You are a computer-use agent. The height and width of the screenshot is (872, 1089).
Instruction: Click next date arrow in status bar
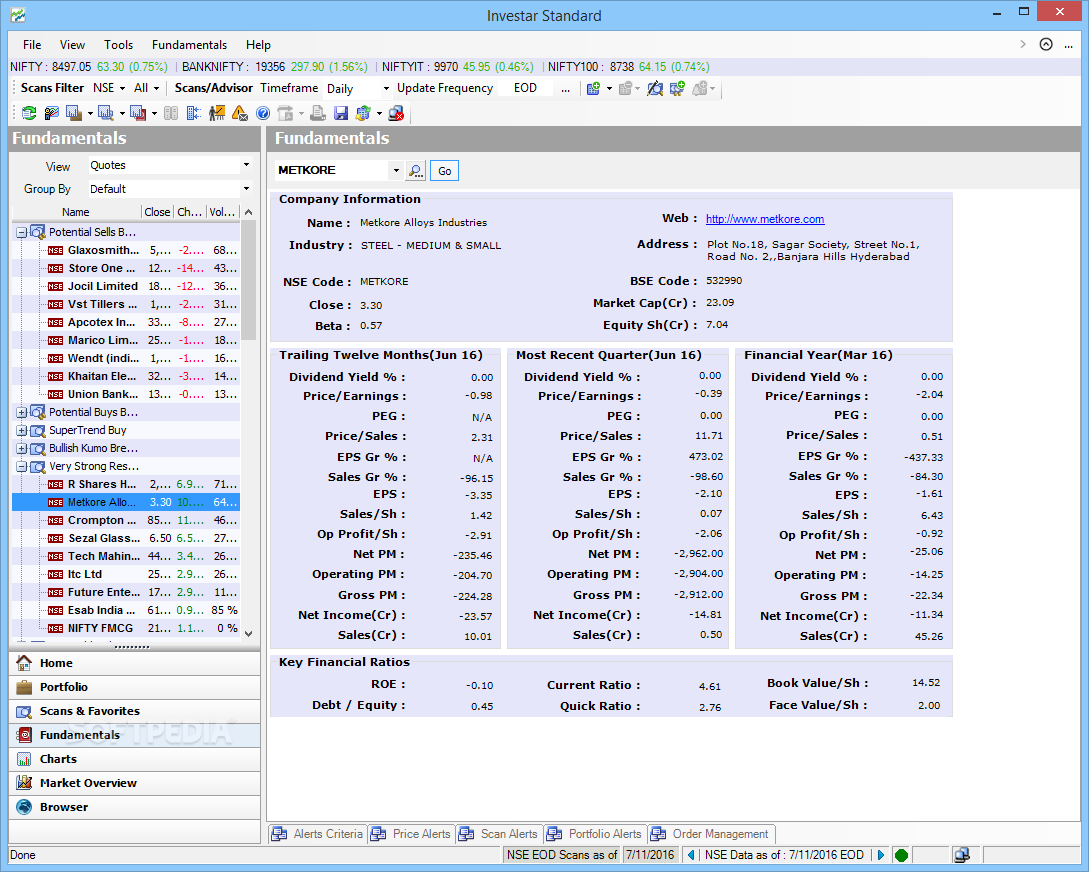pyautogui.click(x=881, y=855)
